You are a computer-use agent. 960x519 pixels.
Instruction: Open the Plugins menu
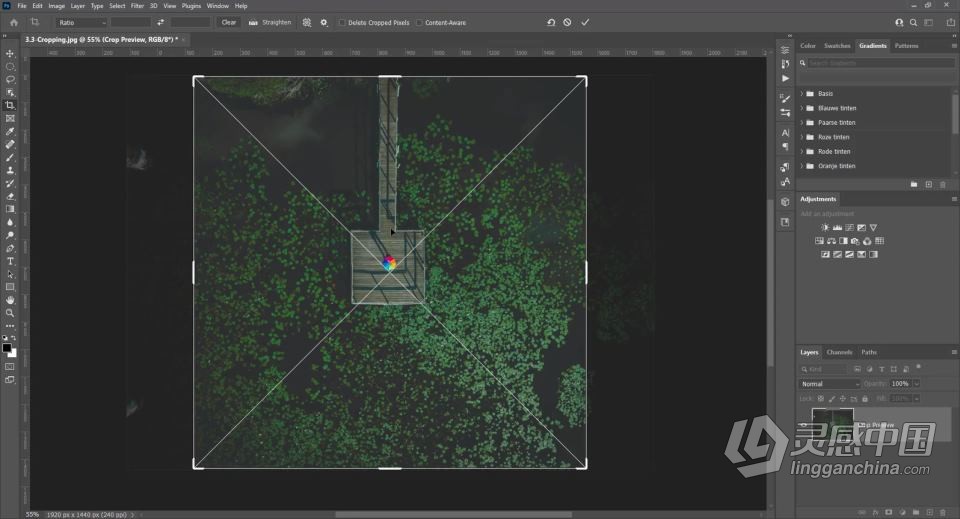click(191, 6)
